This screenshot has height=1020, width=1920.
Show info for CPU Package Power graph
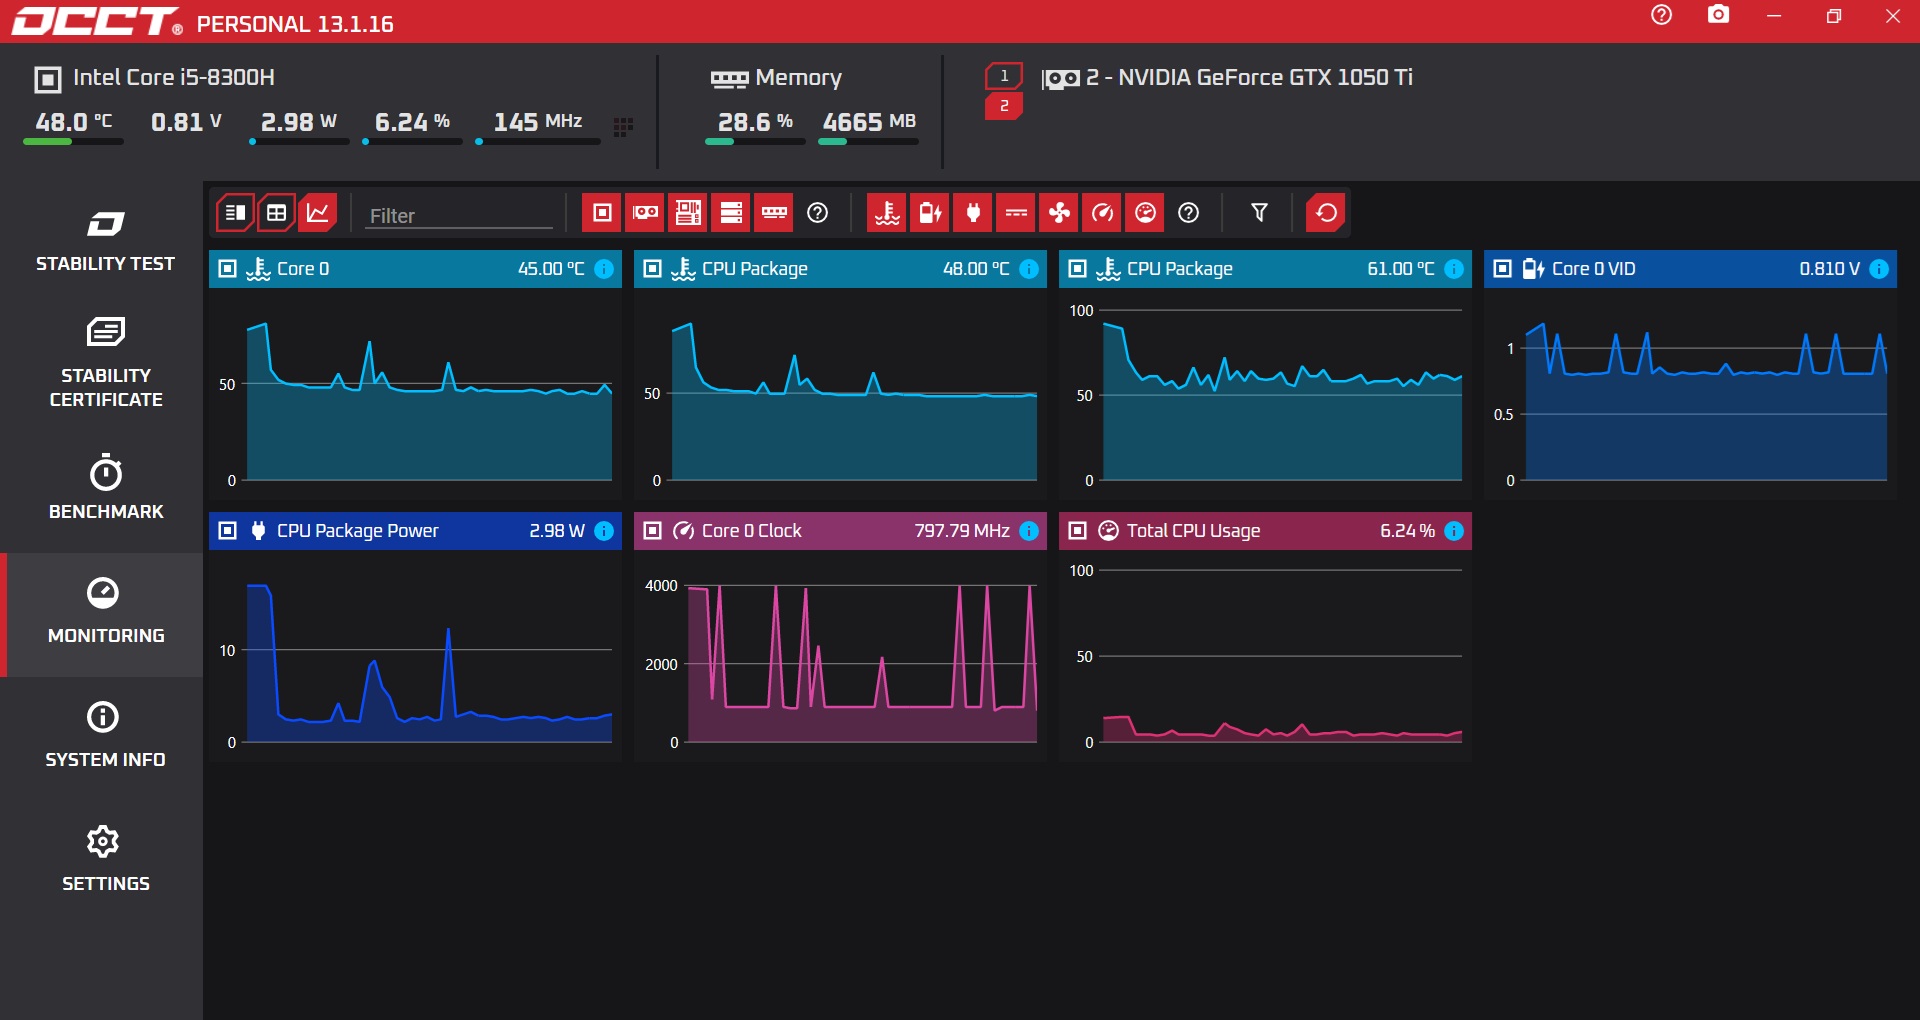coord(604,531)
